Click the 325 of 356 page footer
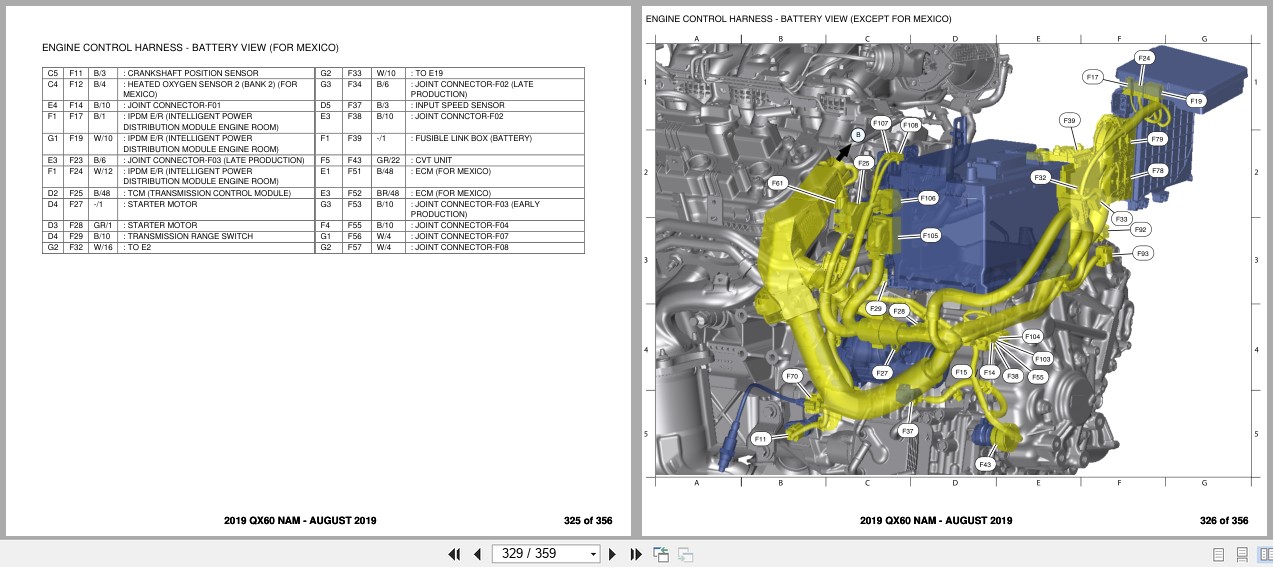 tap(588, 520)
